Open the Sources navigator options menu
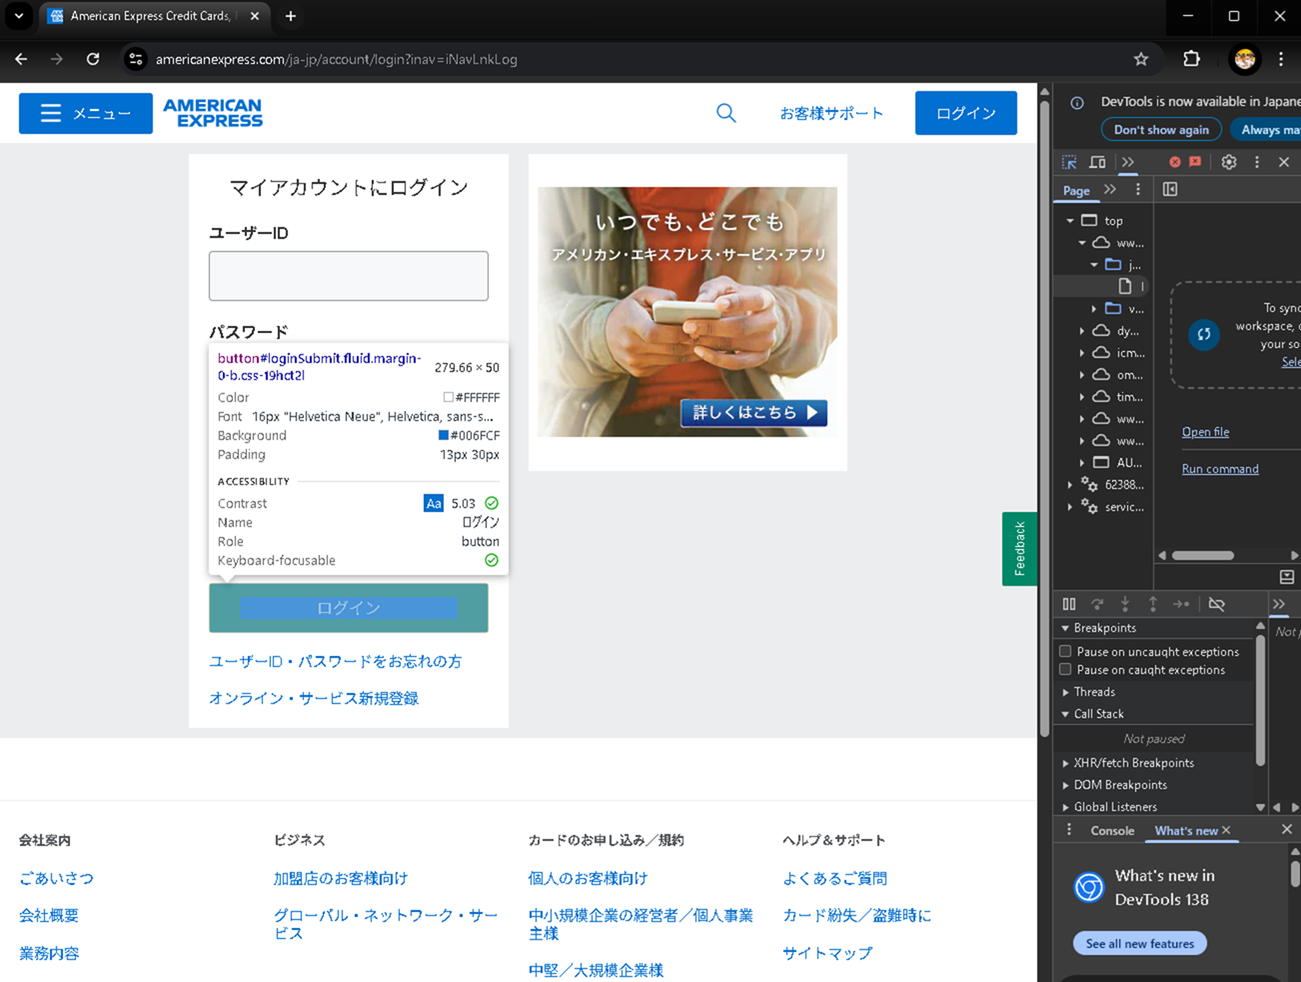Screen dimensions: 1301x982 1137,189
